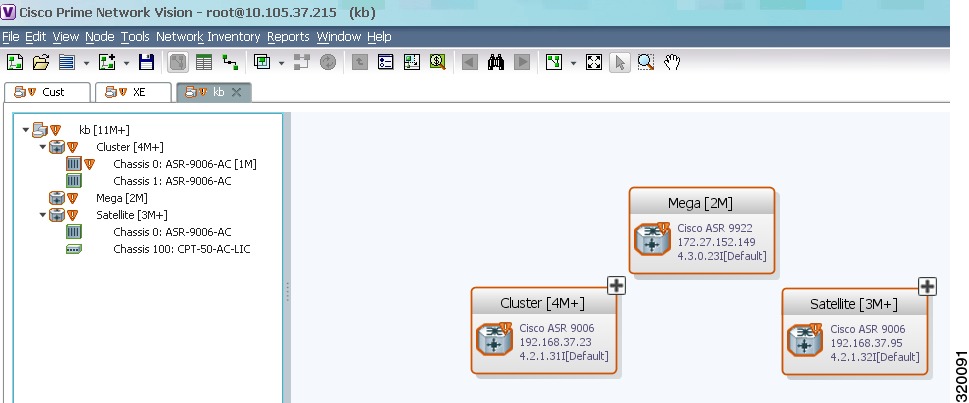Click the greyed-out next arrow icon
969x403 pixels.
point(522,62)
